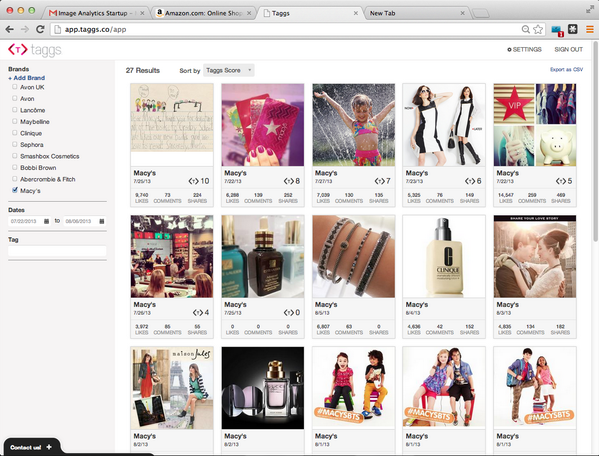Check the Smashbox Cosmetics checkbox
Image resolution: width=599 pixels, height=456 pixels.
(x=15, y=155)
